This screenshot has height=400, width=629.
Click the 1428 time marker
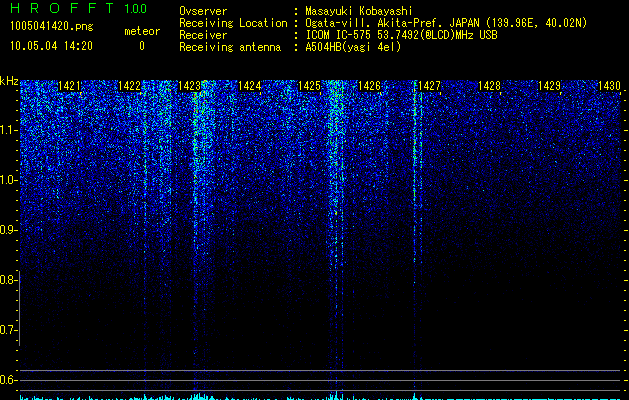click(489, 86)
